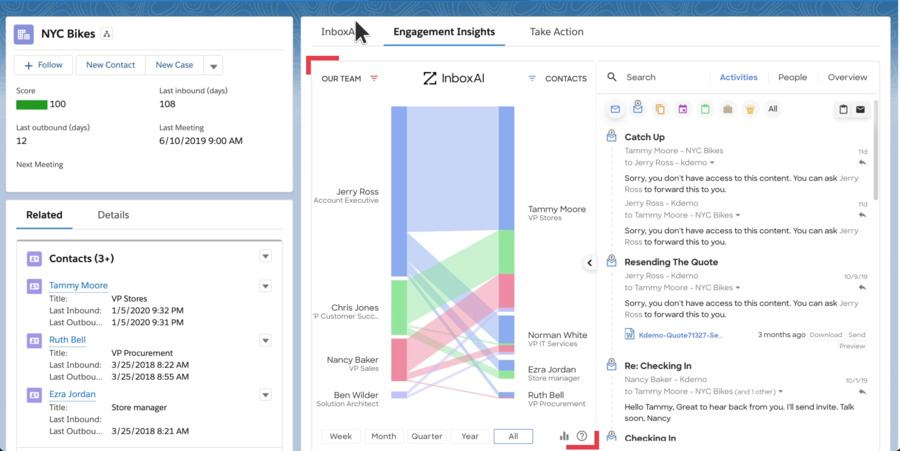Click Ruth Bell's contact icon
900x451 pixels.
[x=34, y=340]
